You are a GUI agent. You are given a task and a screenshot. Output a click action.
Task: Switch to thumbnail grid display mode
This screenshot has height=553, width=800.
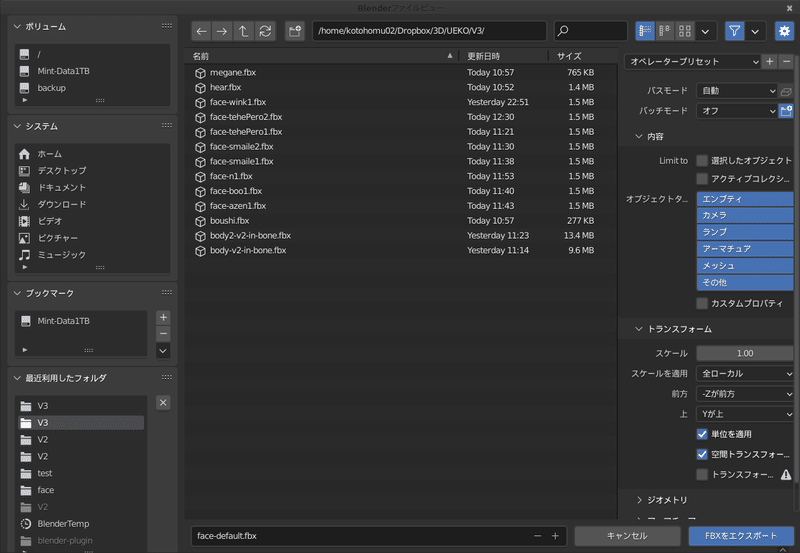click(x=685, y=31)
